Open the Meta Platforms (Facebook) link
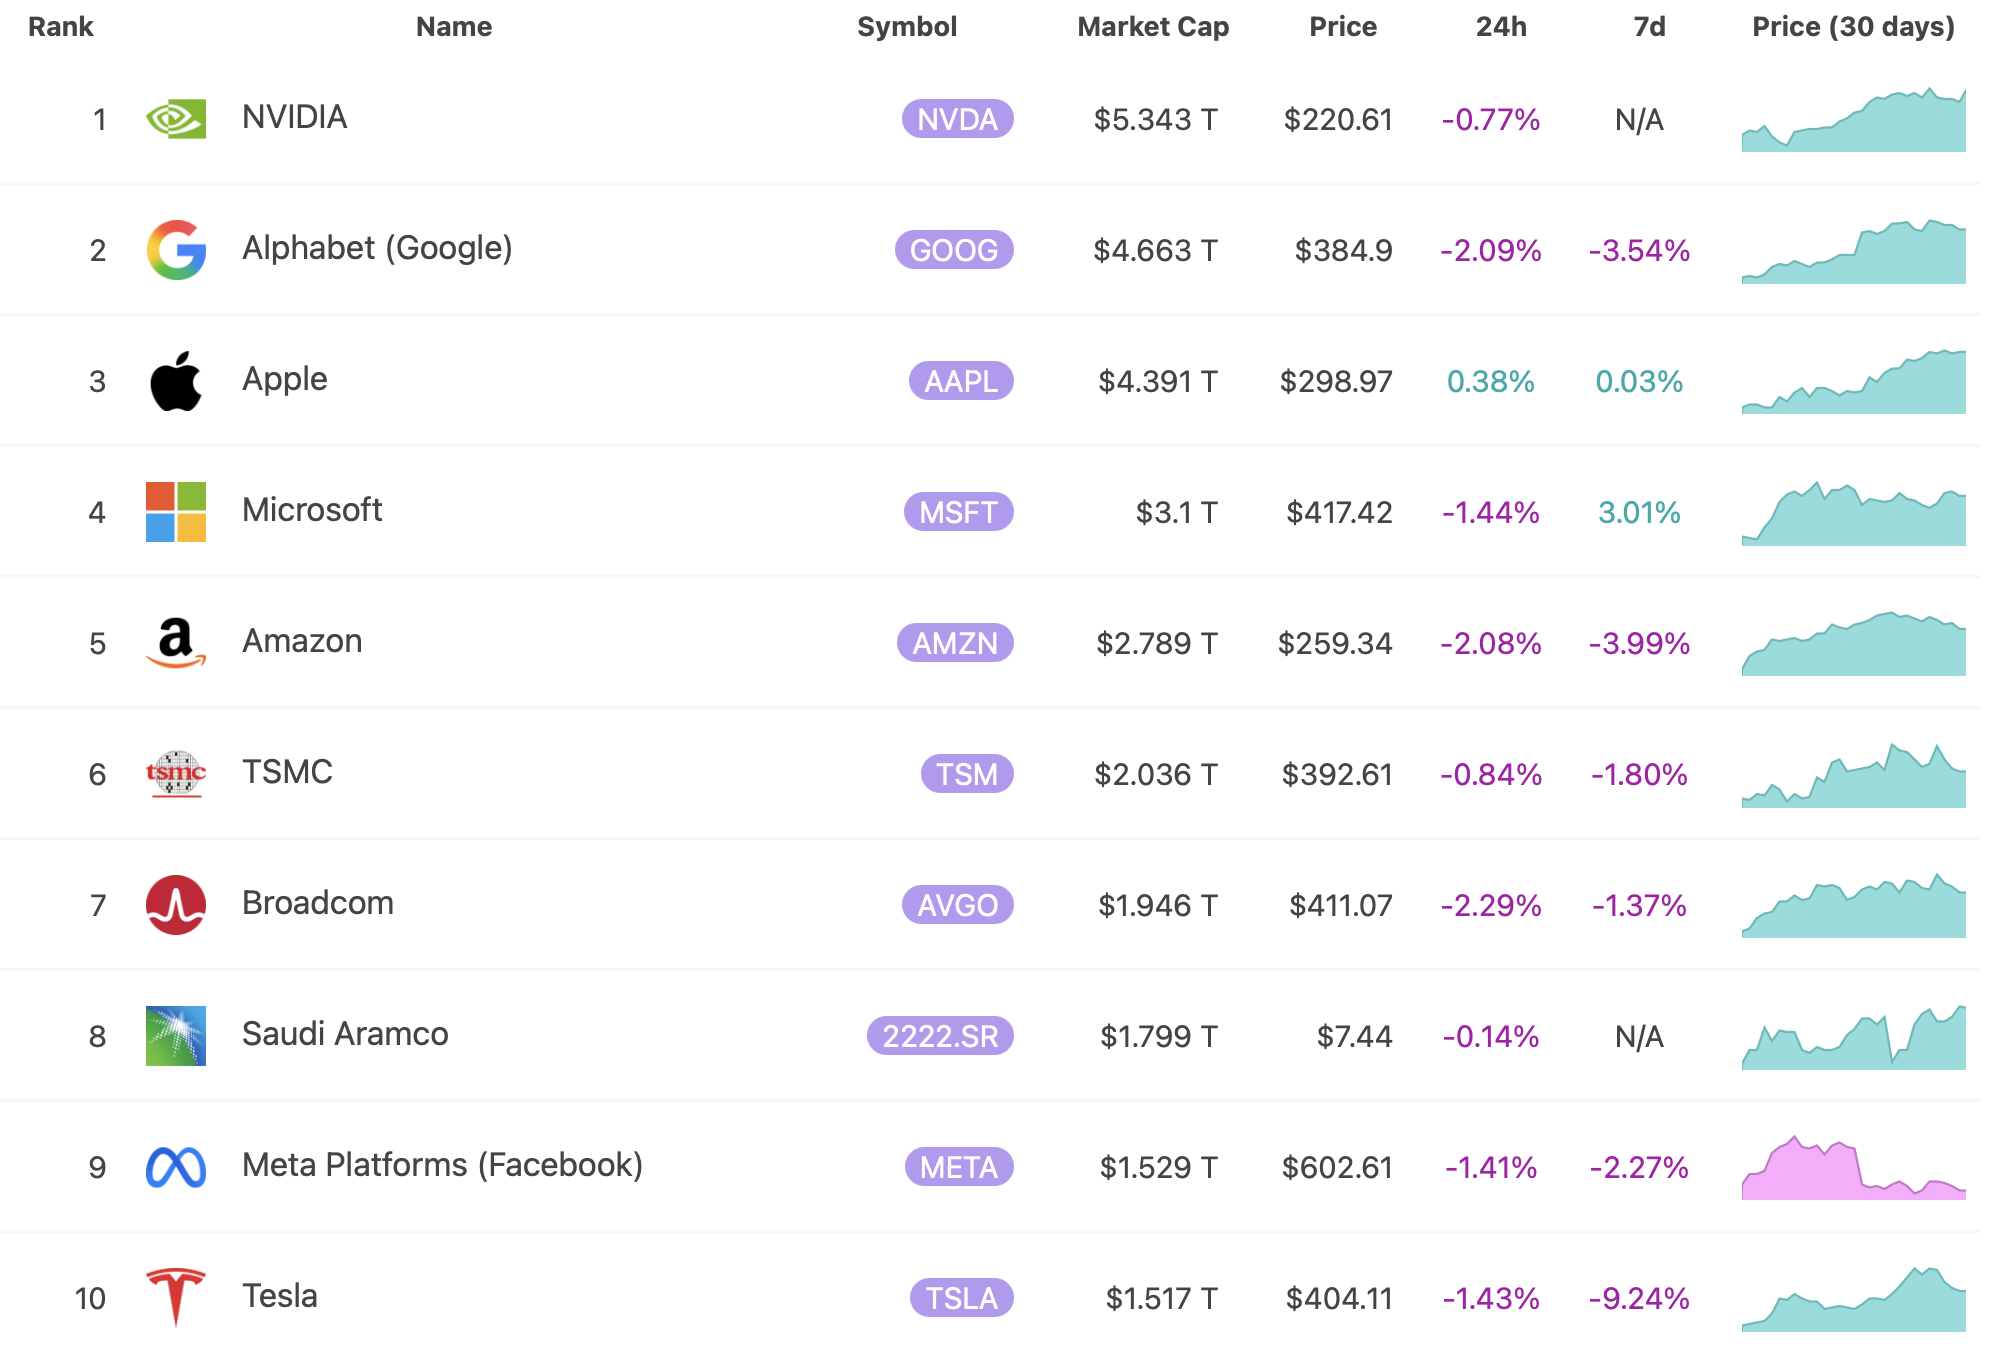 pyautogui.click(x=442, y=1165)
